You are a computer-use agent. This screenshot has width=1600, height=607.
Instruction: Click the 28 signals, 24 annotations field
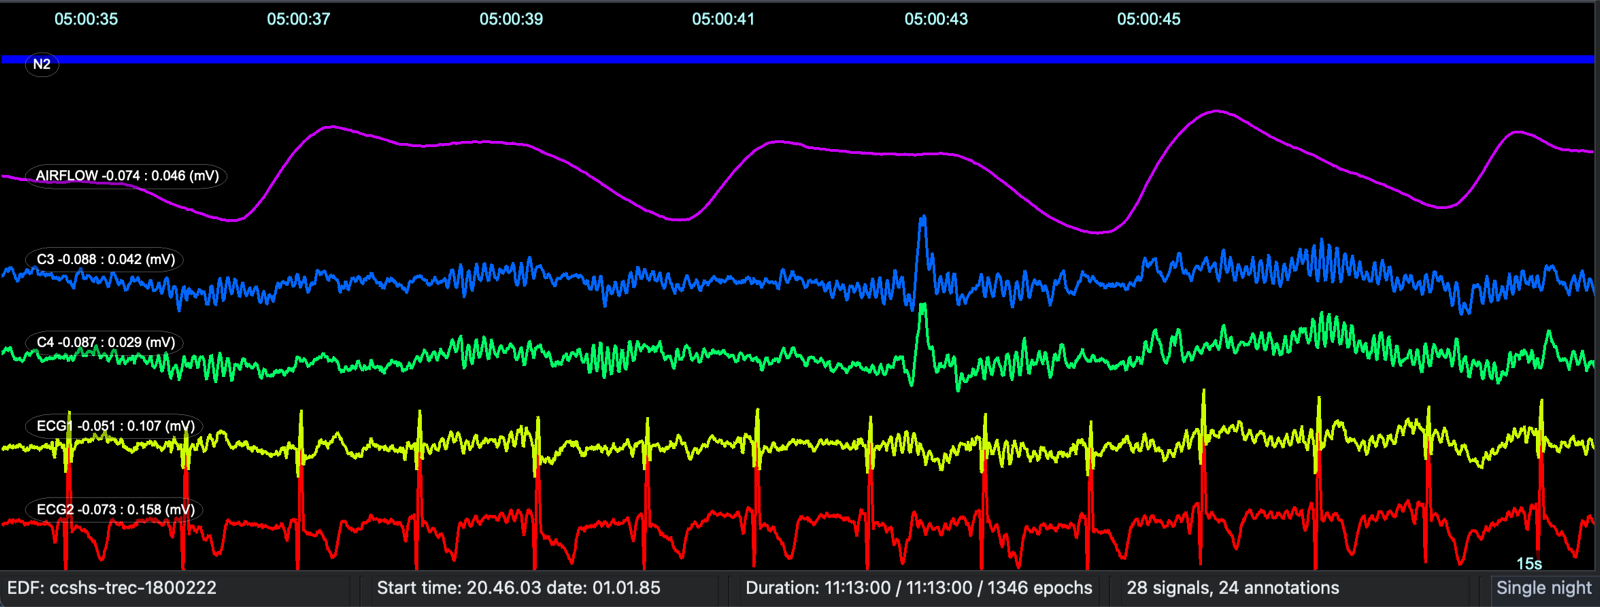[x=1233, y=588]
